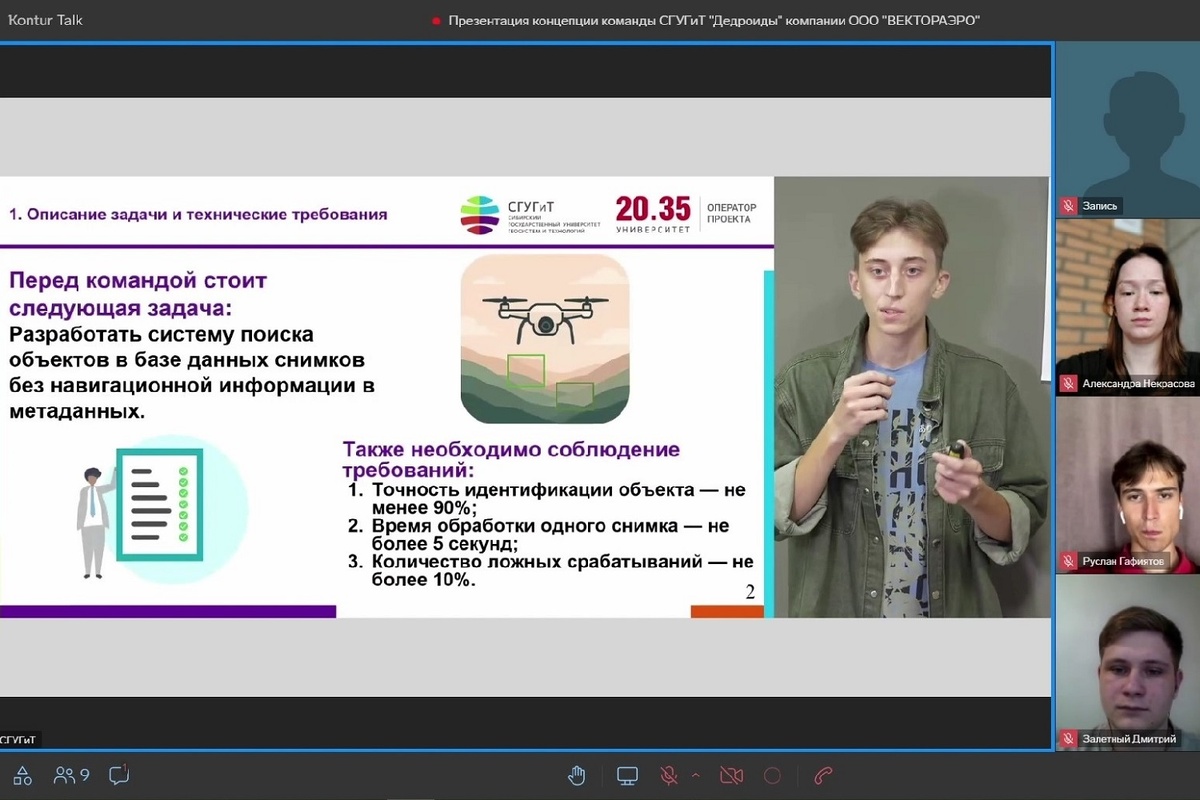This screenshot has width=1200, height=800.
Task: Click the ОПЕРАТОР ПРОЕКТА label
Action: point(731,213)
